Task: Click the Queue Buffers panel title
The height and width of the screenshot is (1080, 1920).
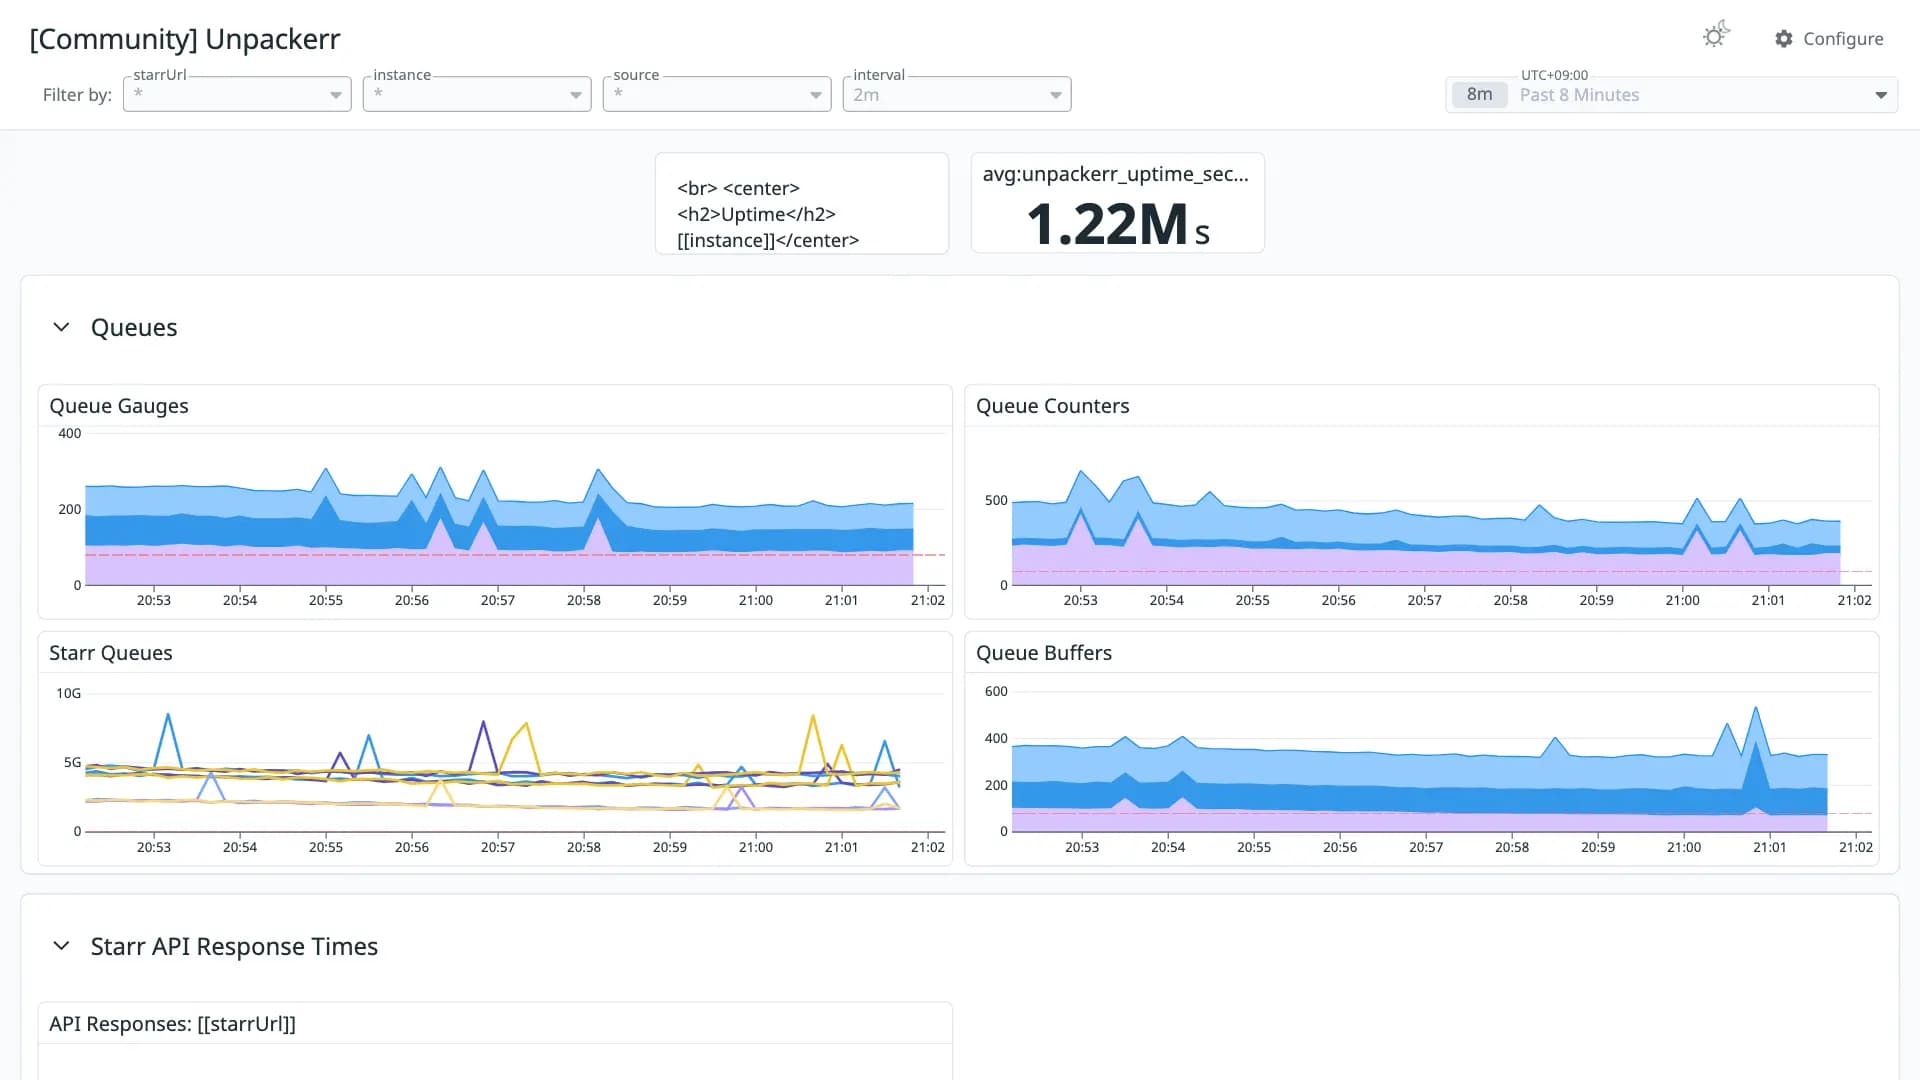Action: pos(1044,653)
